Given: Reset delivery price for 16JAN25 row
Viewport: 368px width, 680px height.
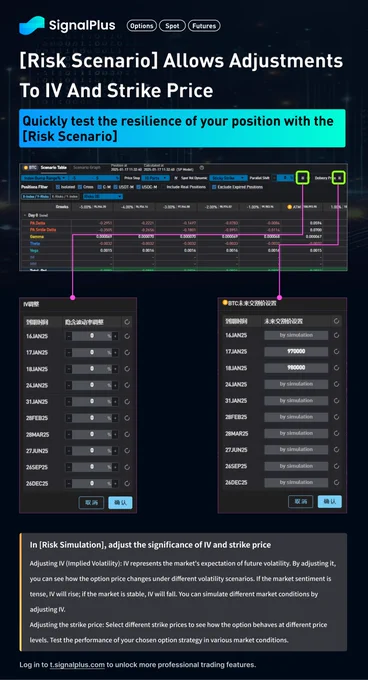Looking at the screenshot, I should point(337,335).
